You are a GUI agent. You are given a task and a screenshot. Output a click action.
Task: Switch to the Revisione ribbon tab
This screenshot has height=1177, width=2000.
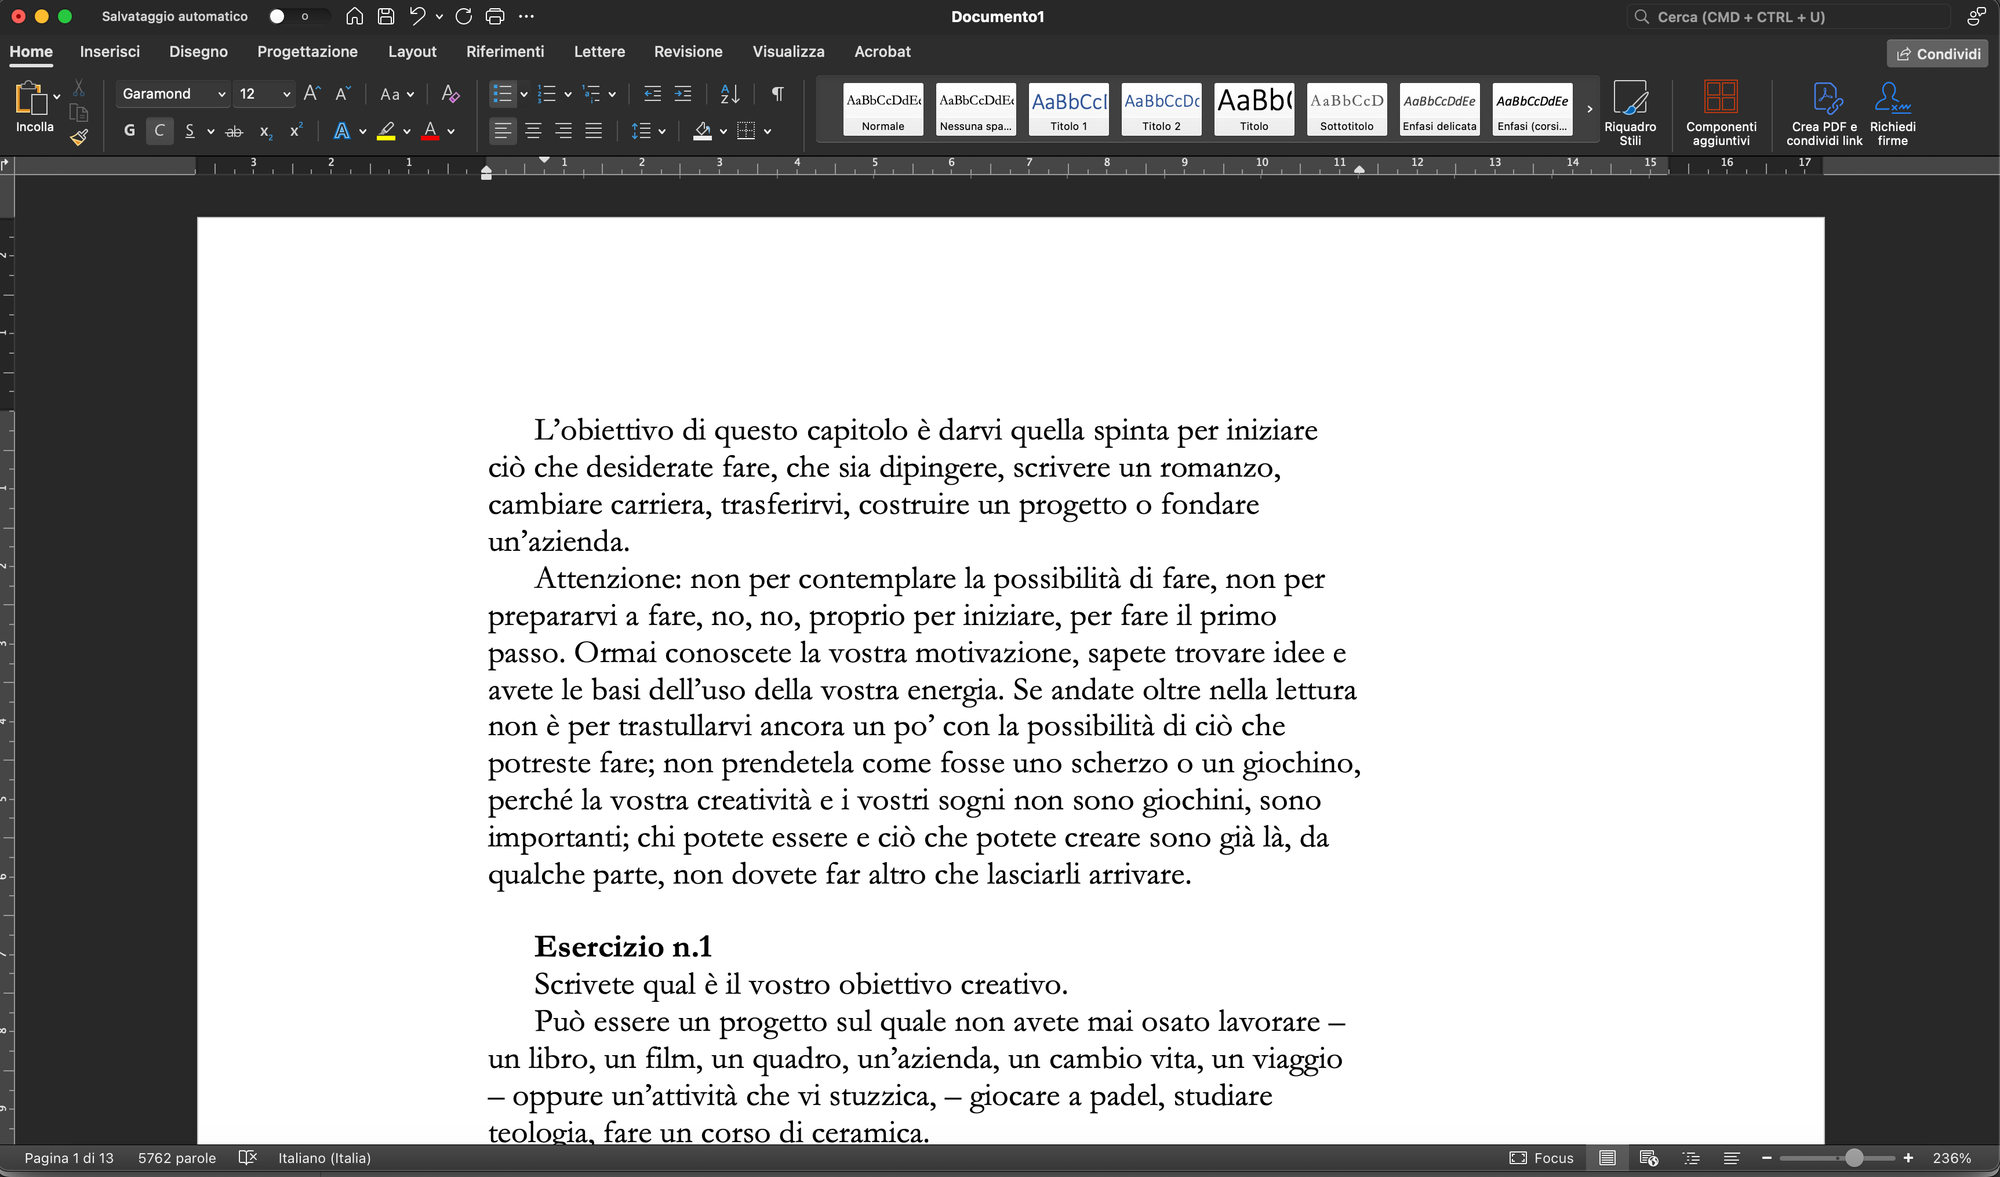pyautogui.click(x=688, y=51)
